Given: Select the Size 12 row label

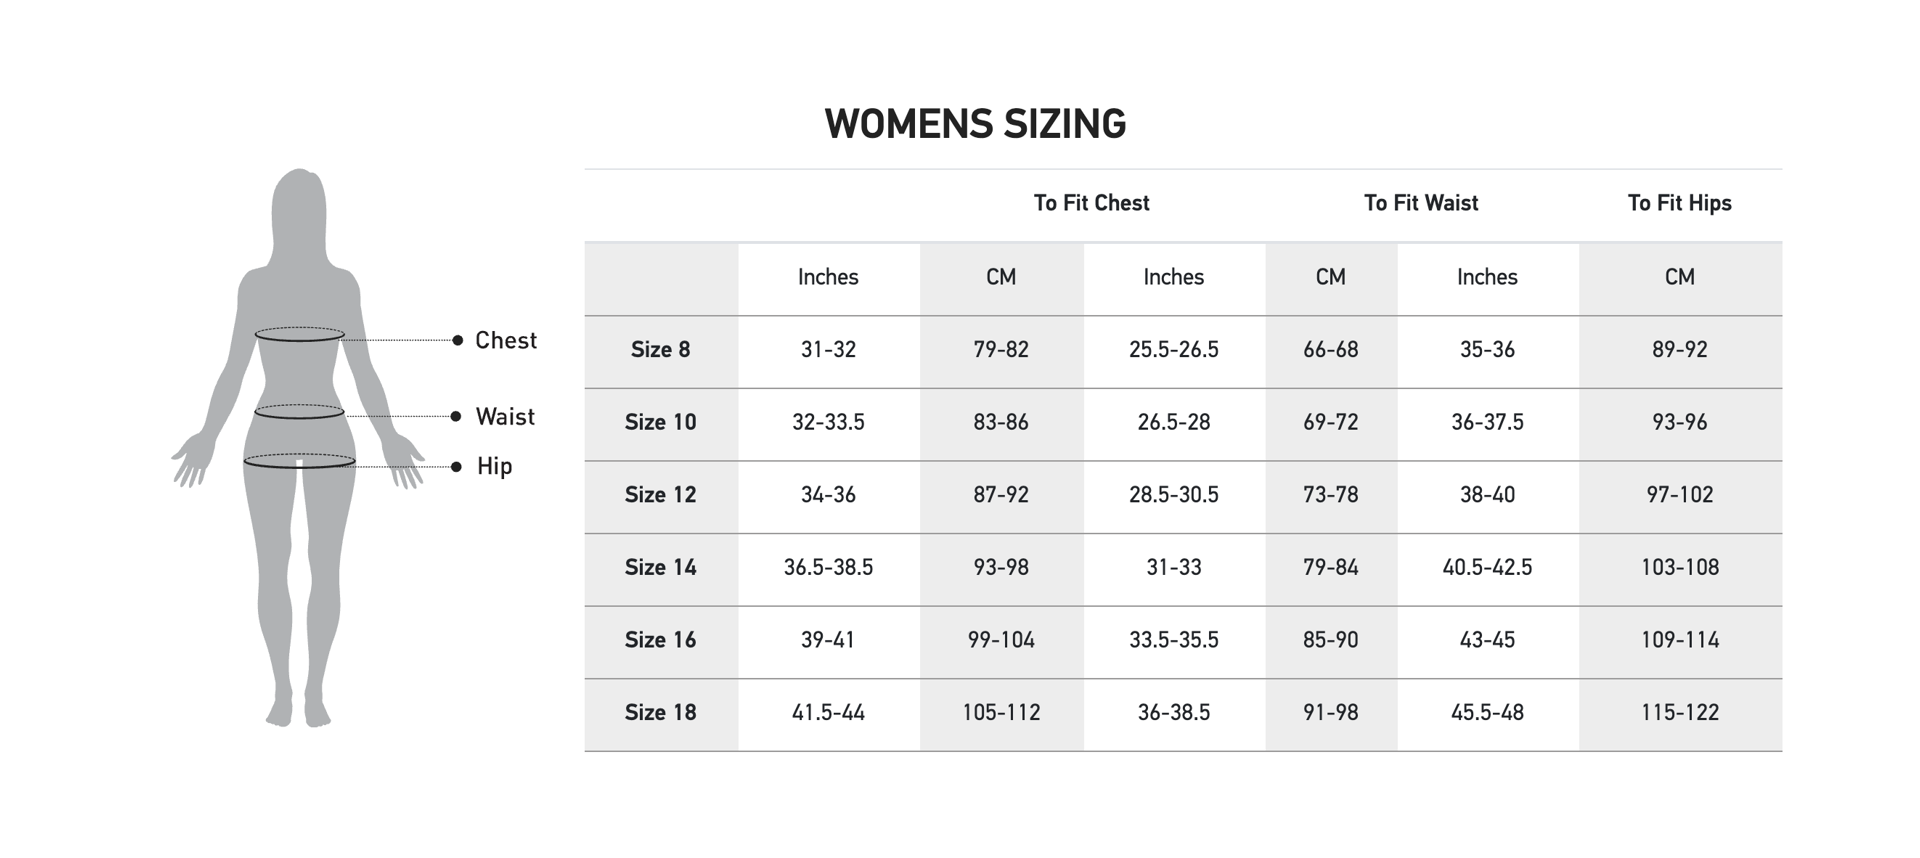Looking at the screenshot, I should pyautogui.click(x=660, y=495).
